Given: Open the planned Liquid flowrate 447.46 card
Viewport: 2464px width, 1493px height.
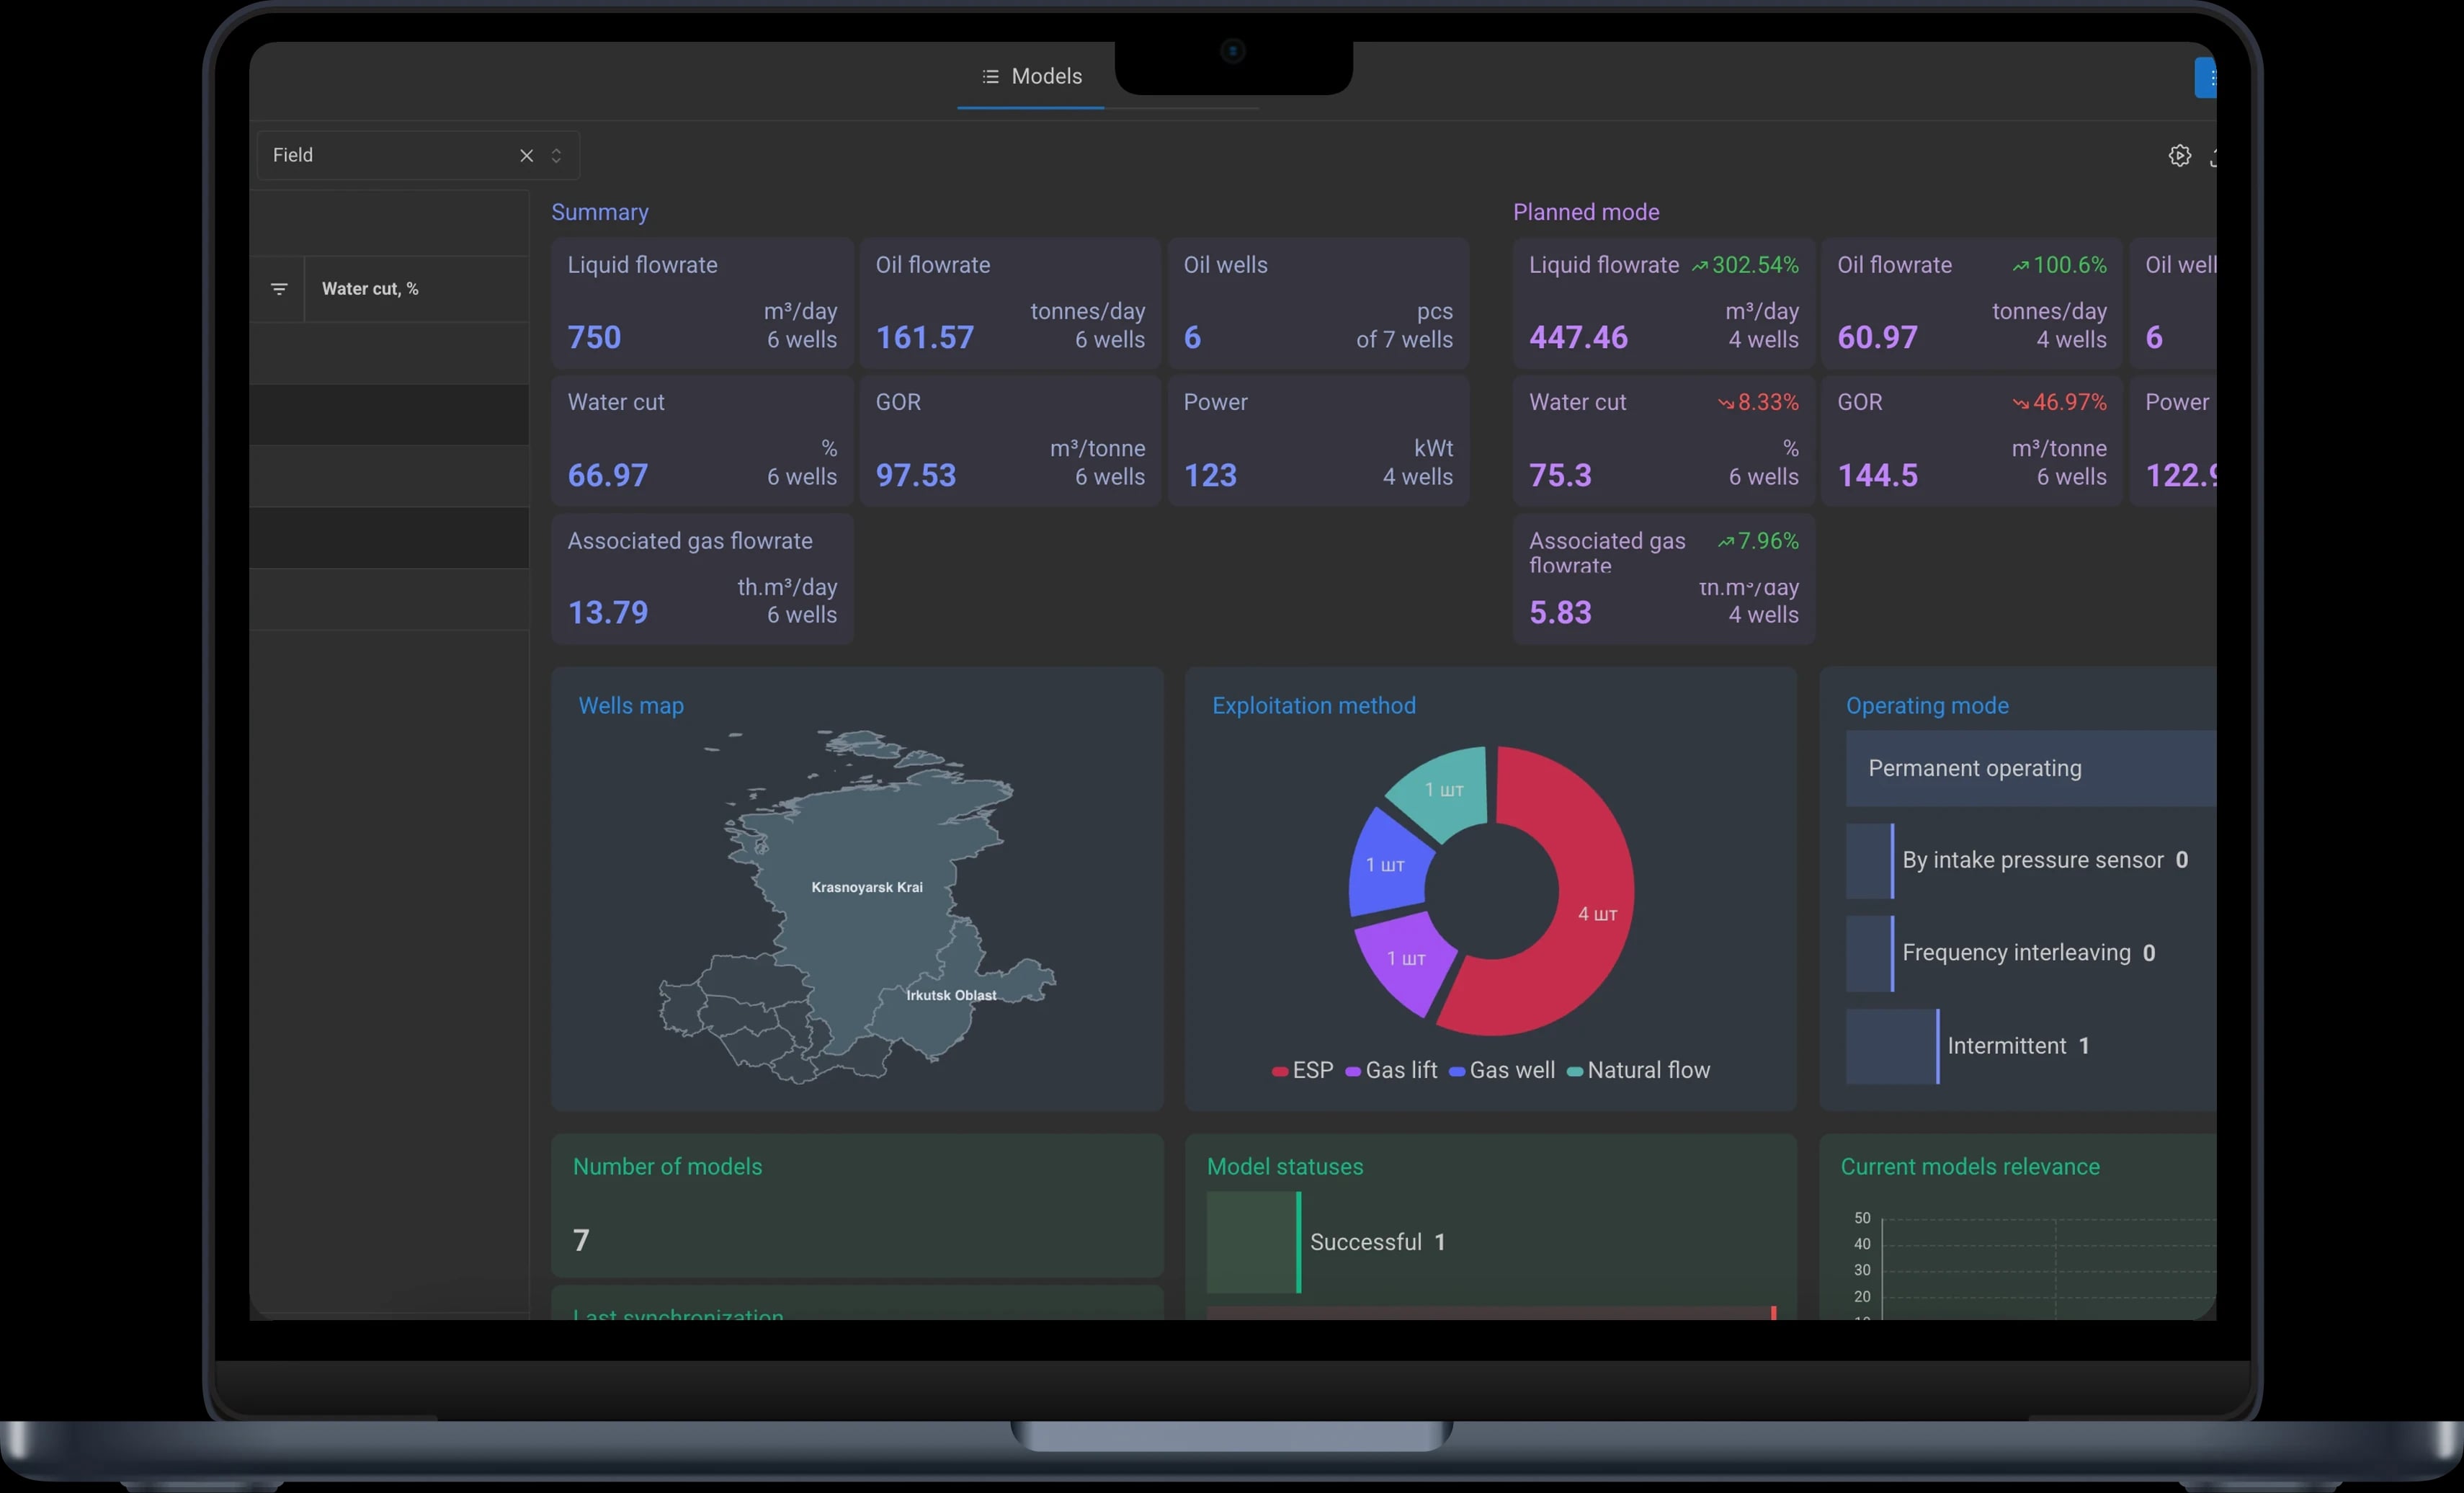Looking at the screenshot, I should click(1664, 304).
